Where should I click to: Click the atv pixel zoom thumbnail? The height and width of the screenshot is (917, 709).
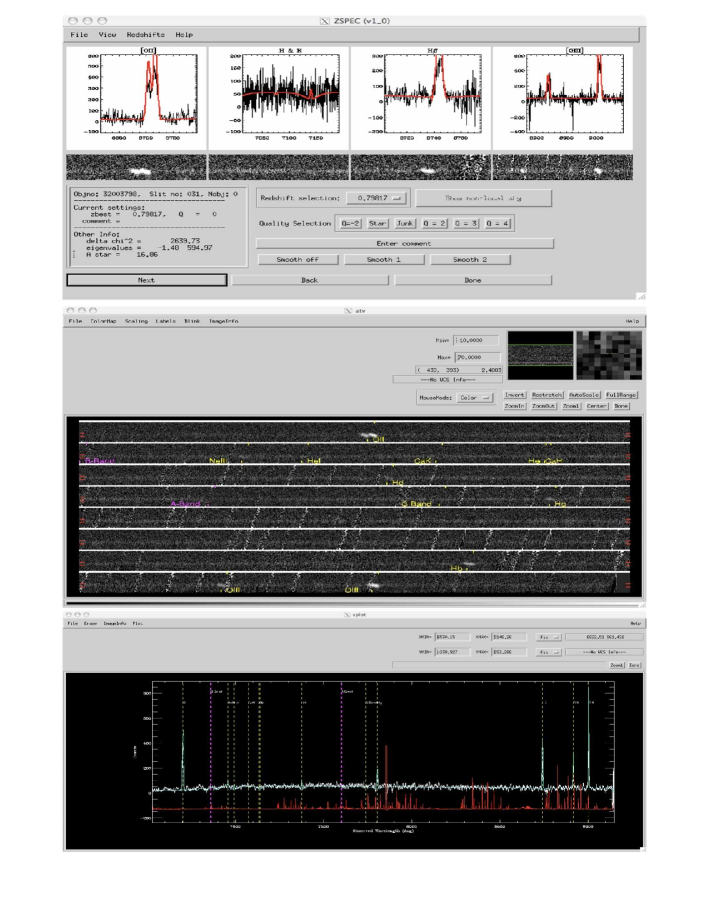(609, 356)
